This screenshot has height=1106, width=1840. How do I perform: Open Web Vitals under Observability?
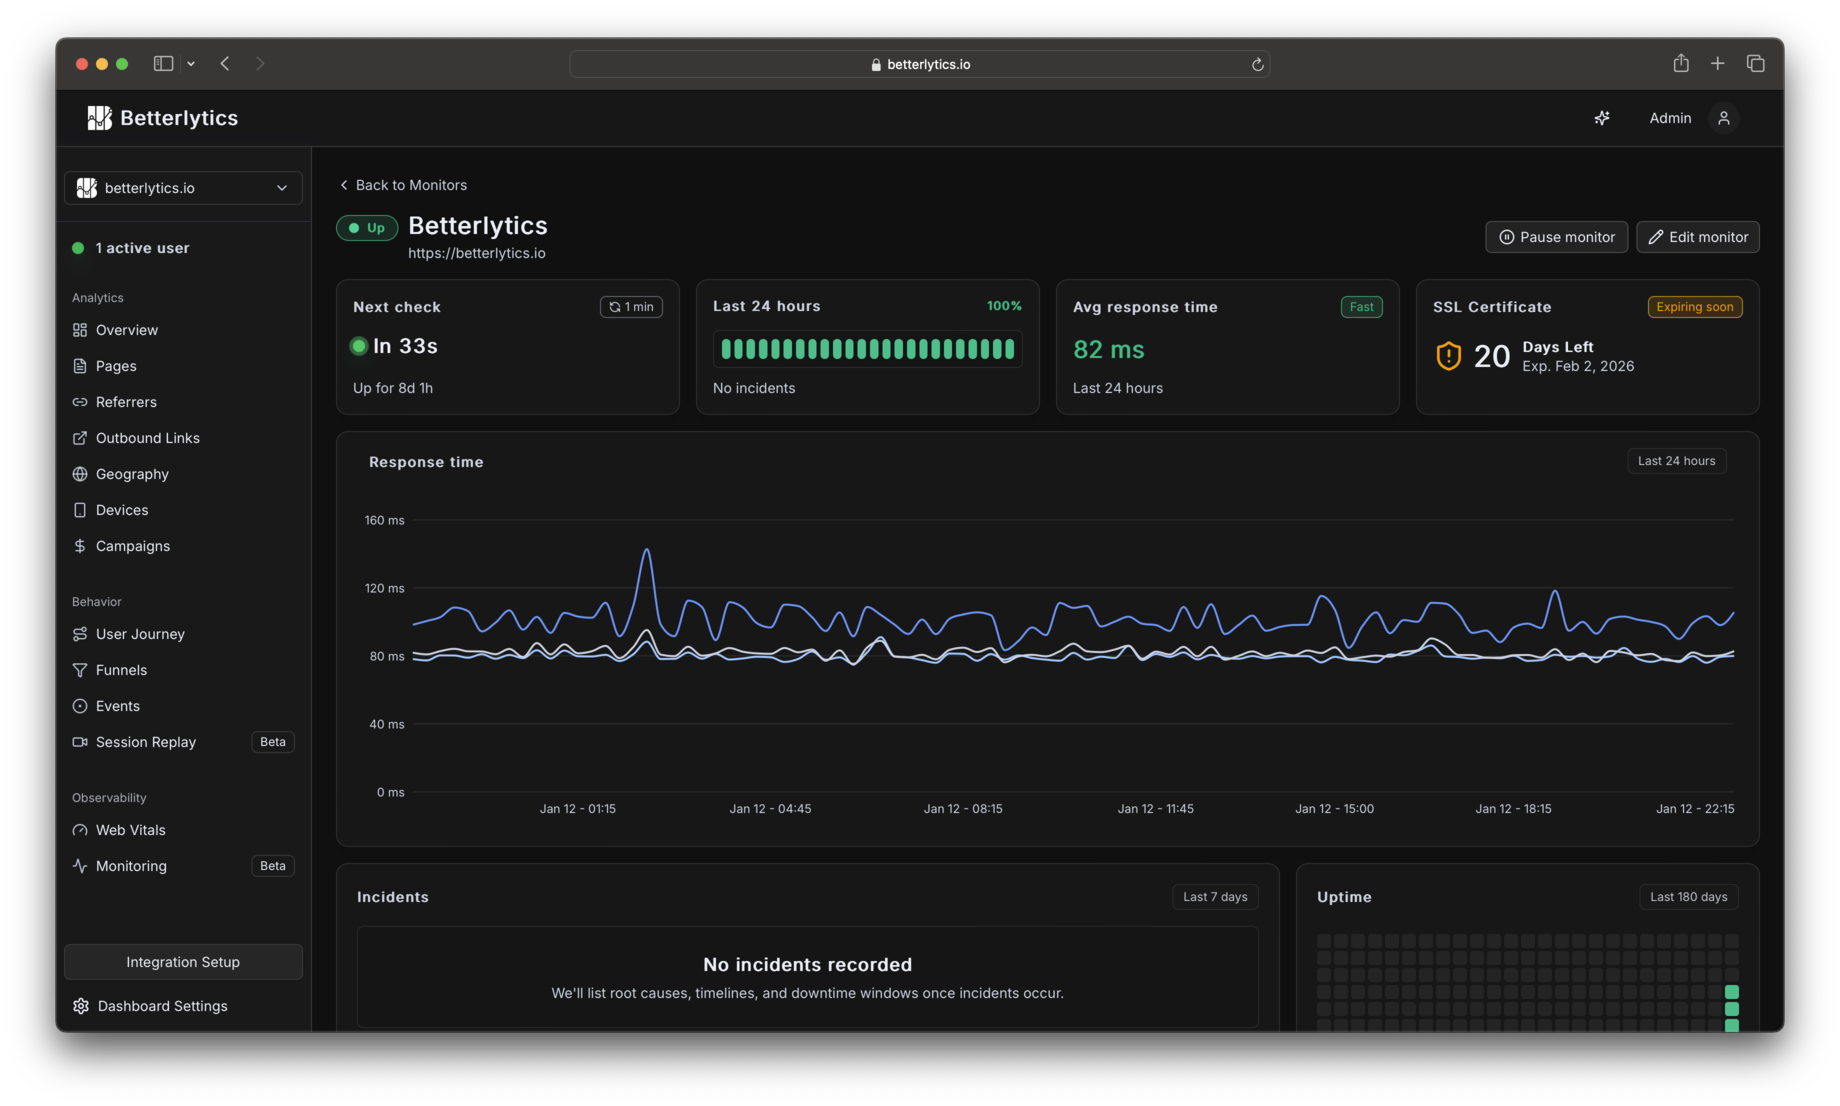131,830
